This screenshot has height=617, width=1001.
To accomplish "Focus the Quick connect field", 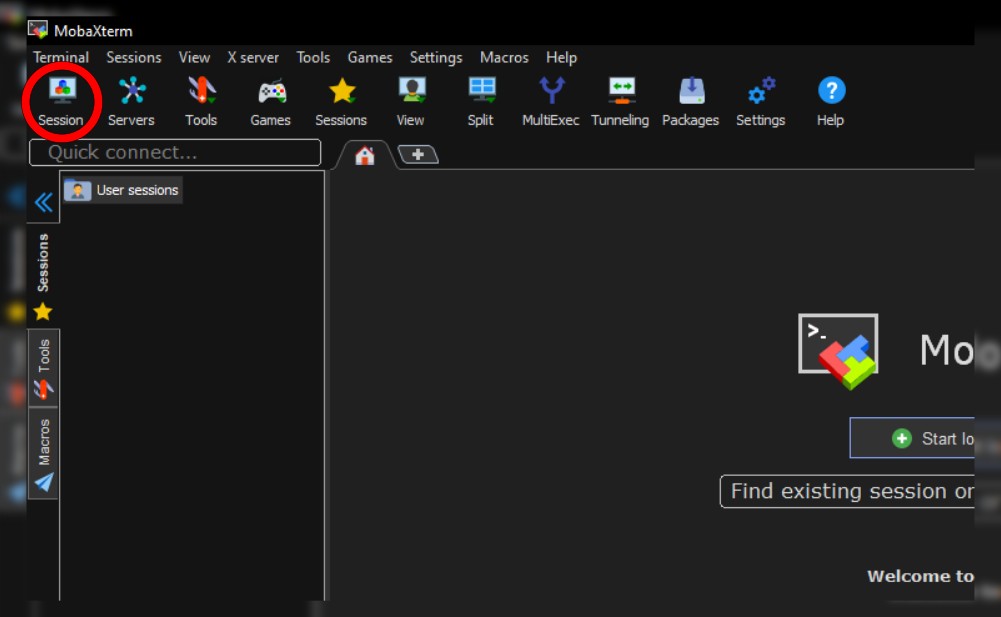I will pyautogui.click(x=175, y=153).
